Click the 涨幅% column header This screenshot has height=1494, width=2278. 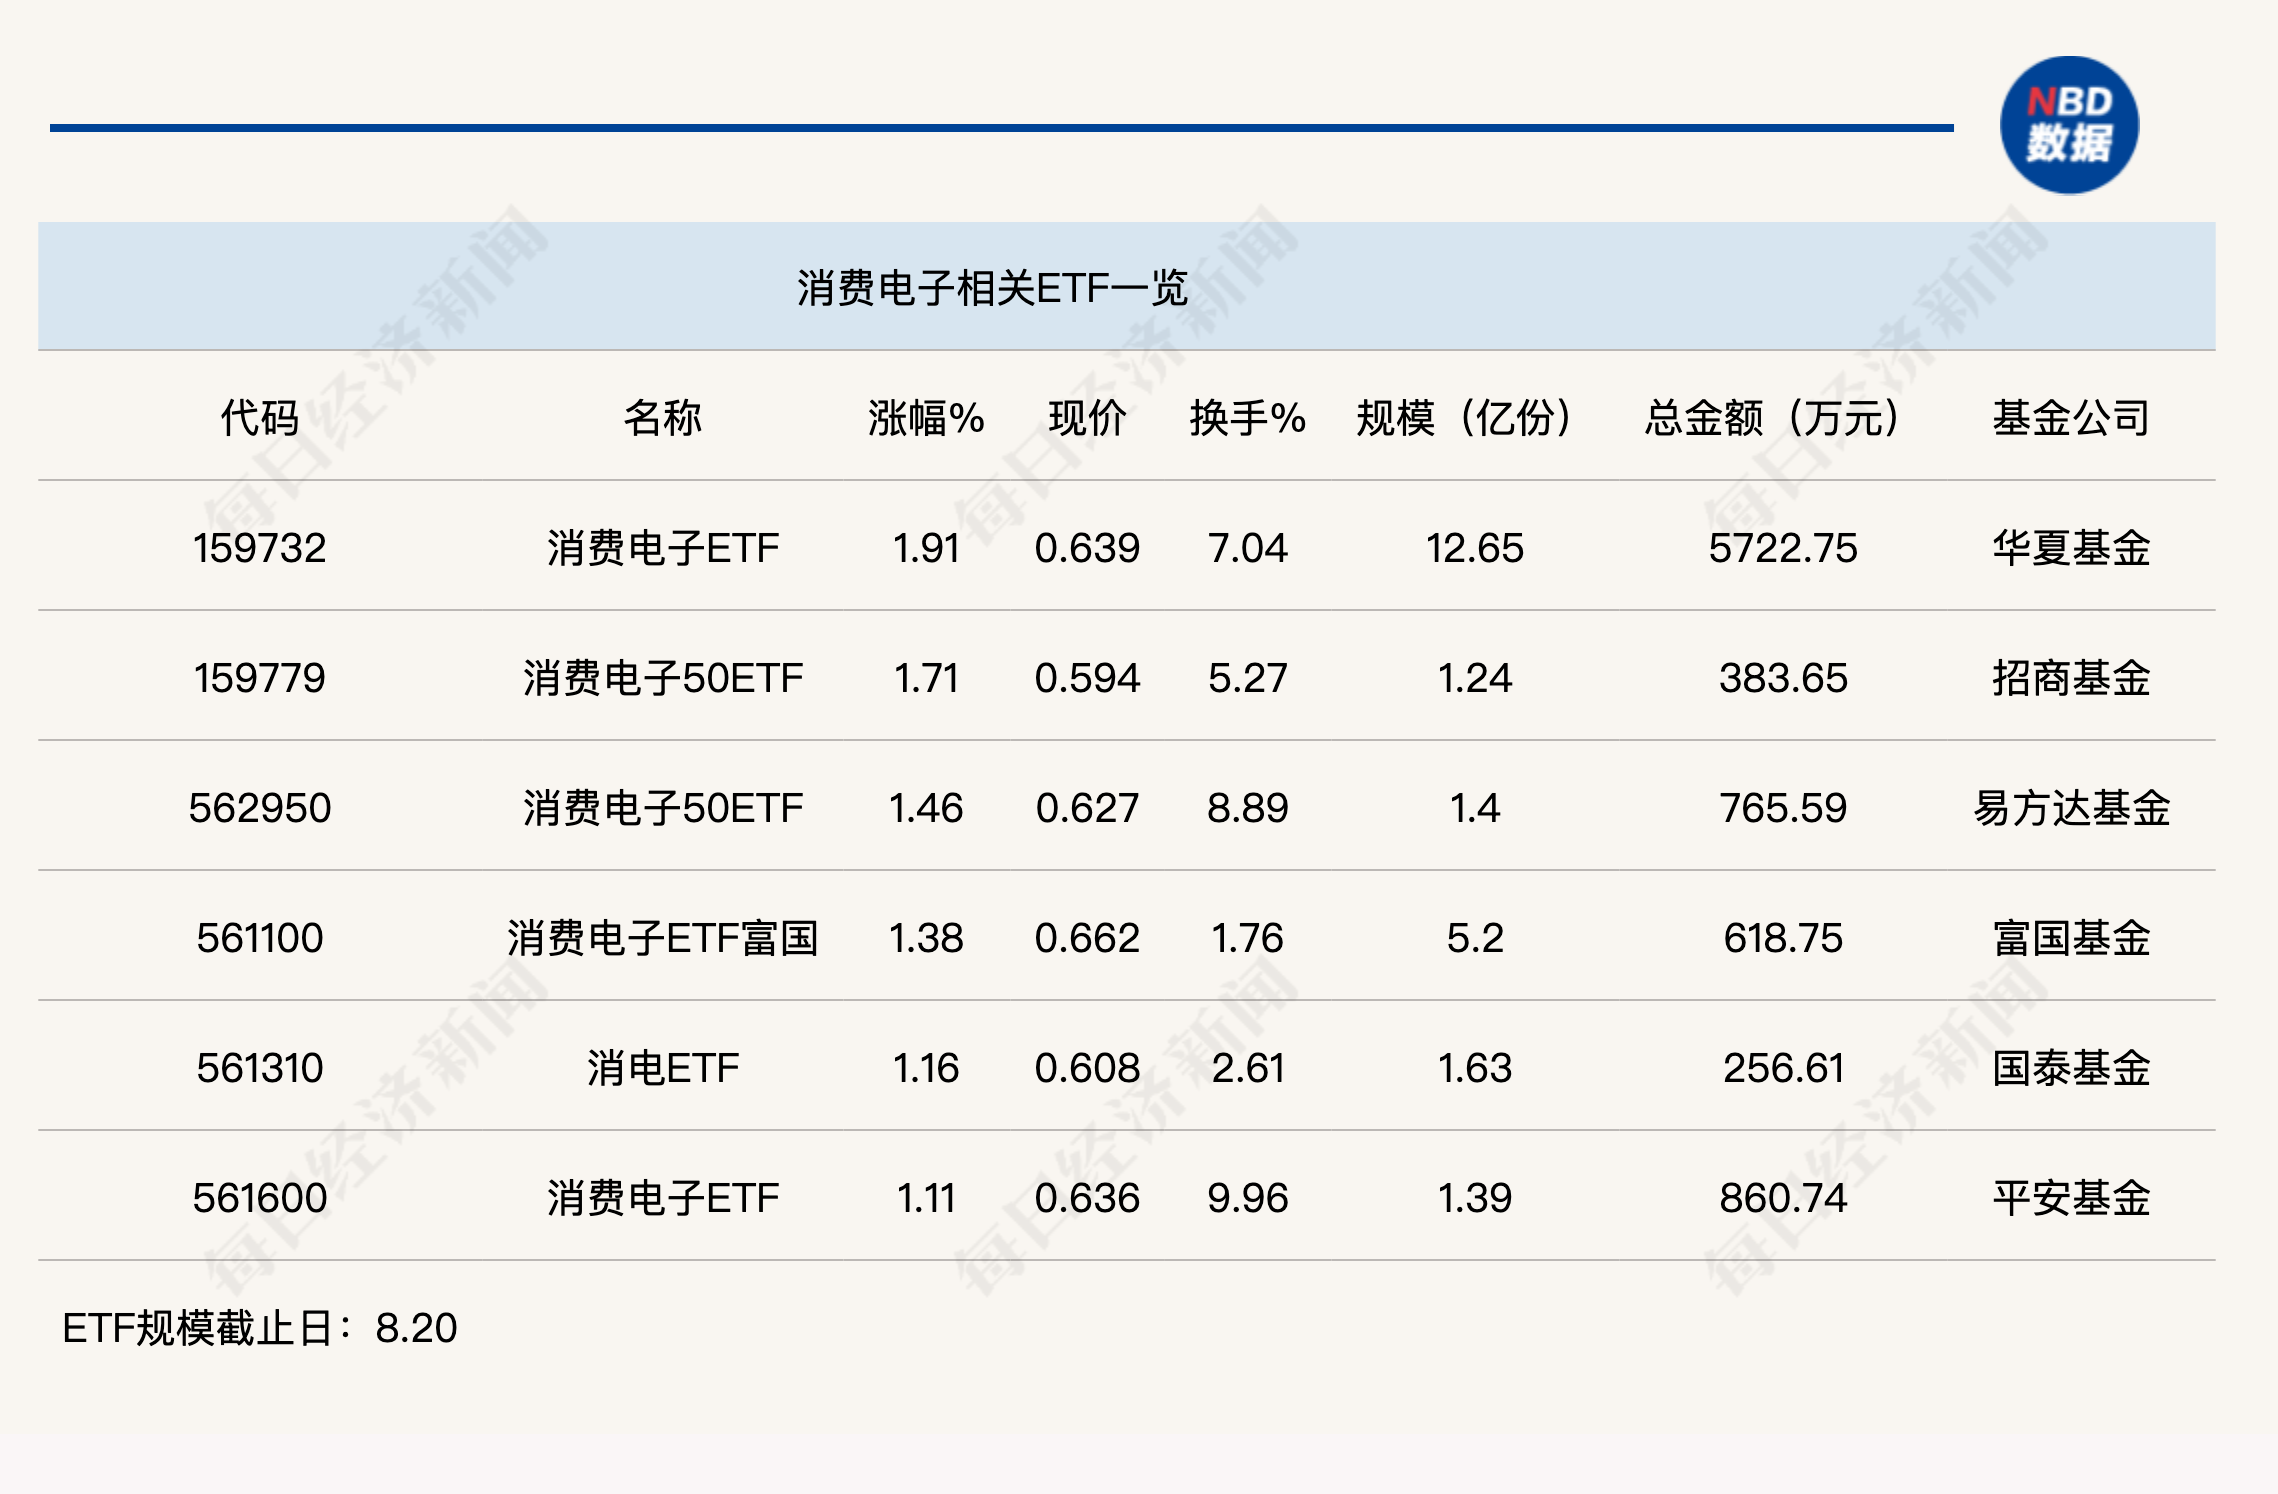click(x=926, y=418)
